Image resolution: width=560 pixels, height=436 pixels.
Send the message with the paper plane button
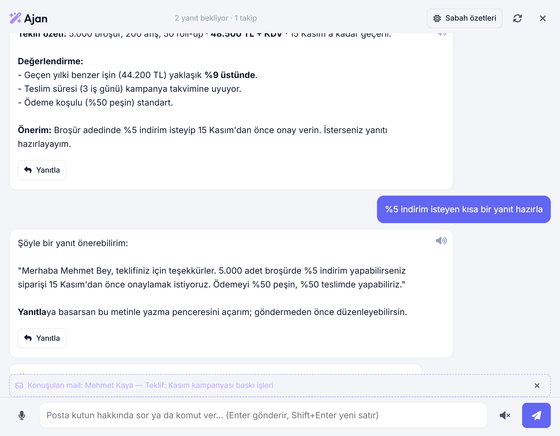click(536, 415)
